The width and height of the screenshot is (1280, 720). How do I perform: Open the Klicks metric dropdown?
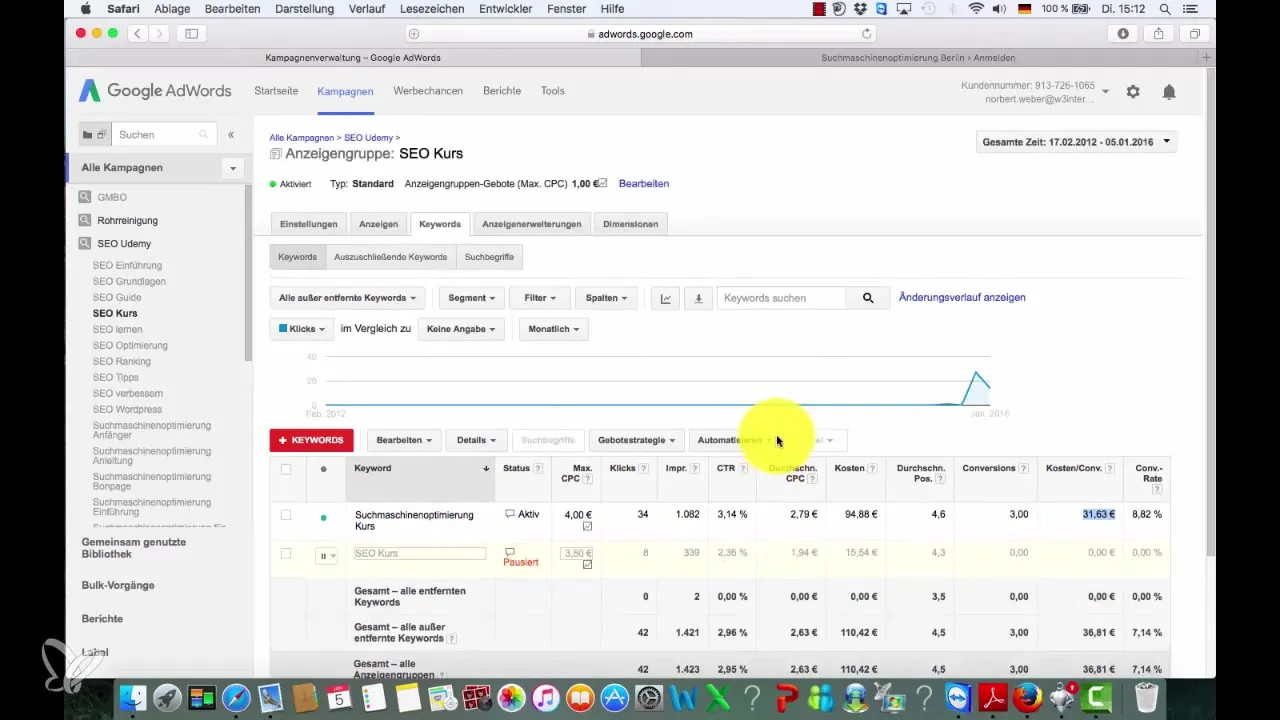[x=302, y=328]
